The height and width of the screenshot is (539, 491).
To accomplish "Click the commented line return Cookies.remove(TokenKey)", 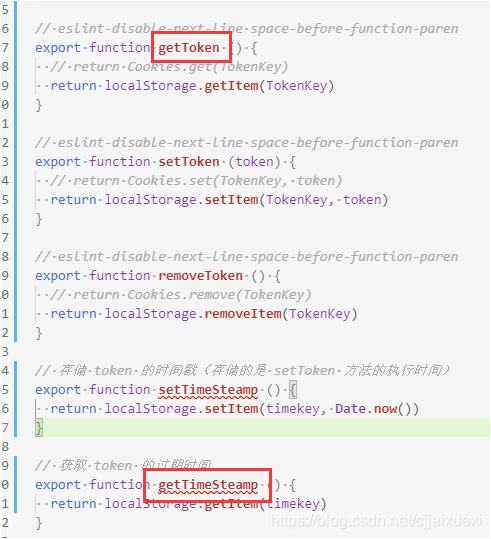I will point(181,295).
